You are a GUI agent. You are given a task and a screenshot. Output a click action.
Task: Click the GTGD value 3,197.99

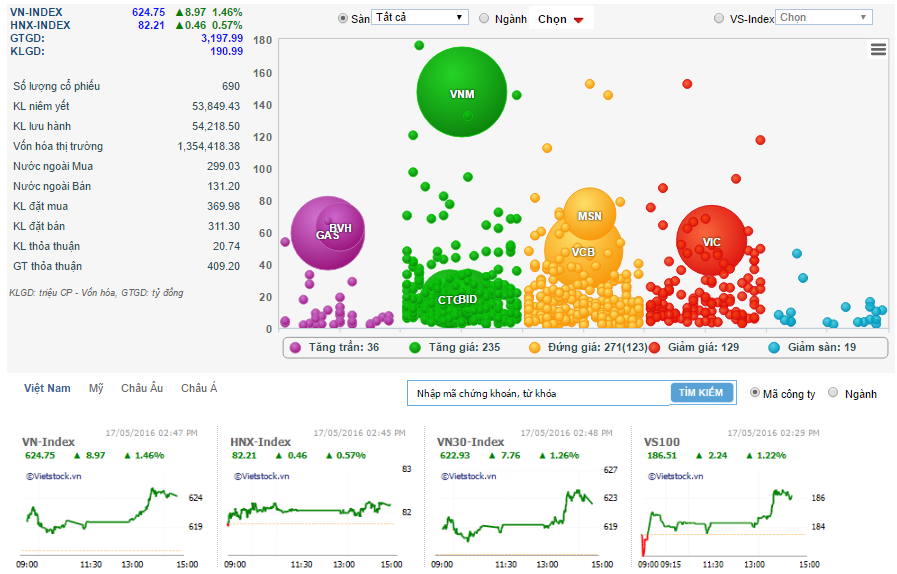coord(222,38)
